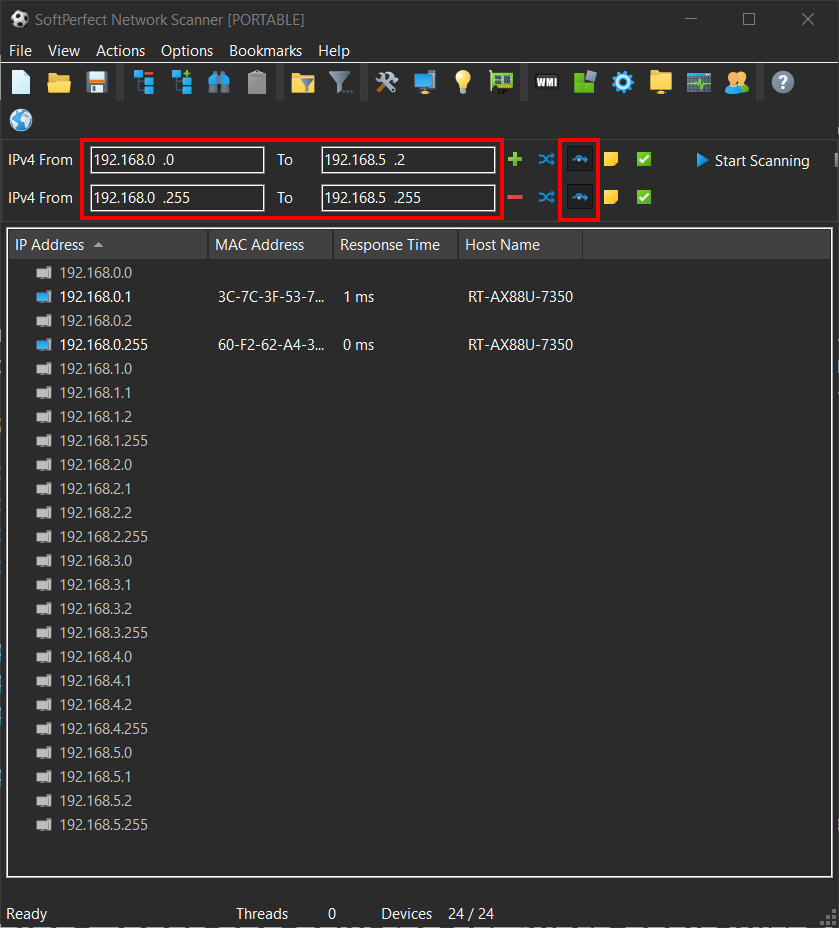Click the globe internet icon
This screenshot has height=928, width=839.
tap(21, 120)
